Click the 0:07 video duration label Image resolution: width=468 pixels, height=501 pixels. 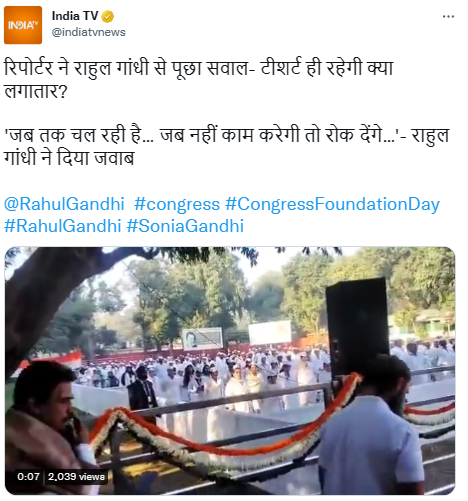(28, 476)
